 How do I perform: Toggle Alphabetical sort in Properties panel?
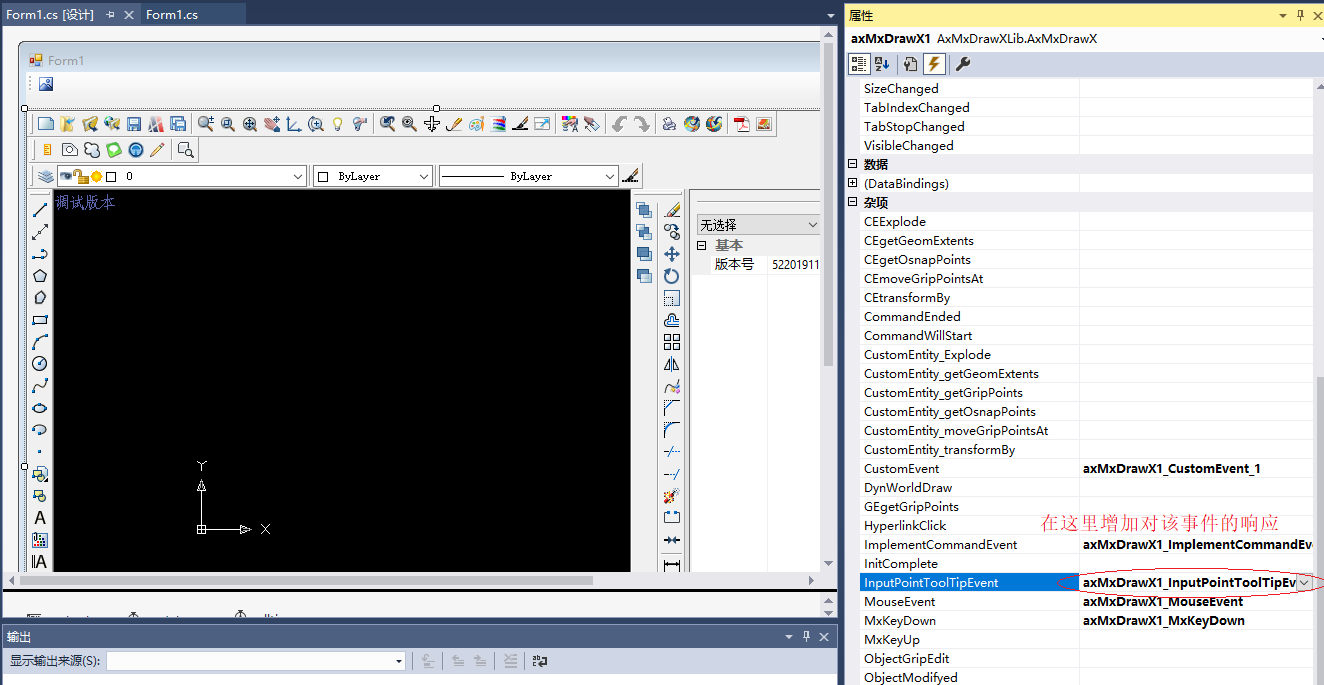click(x=882, y=64)
